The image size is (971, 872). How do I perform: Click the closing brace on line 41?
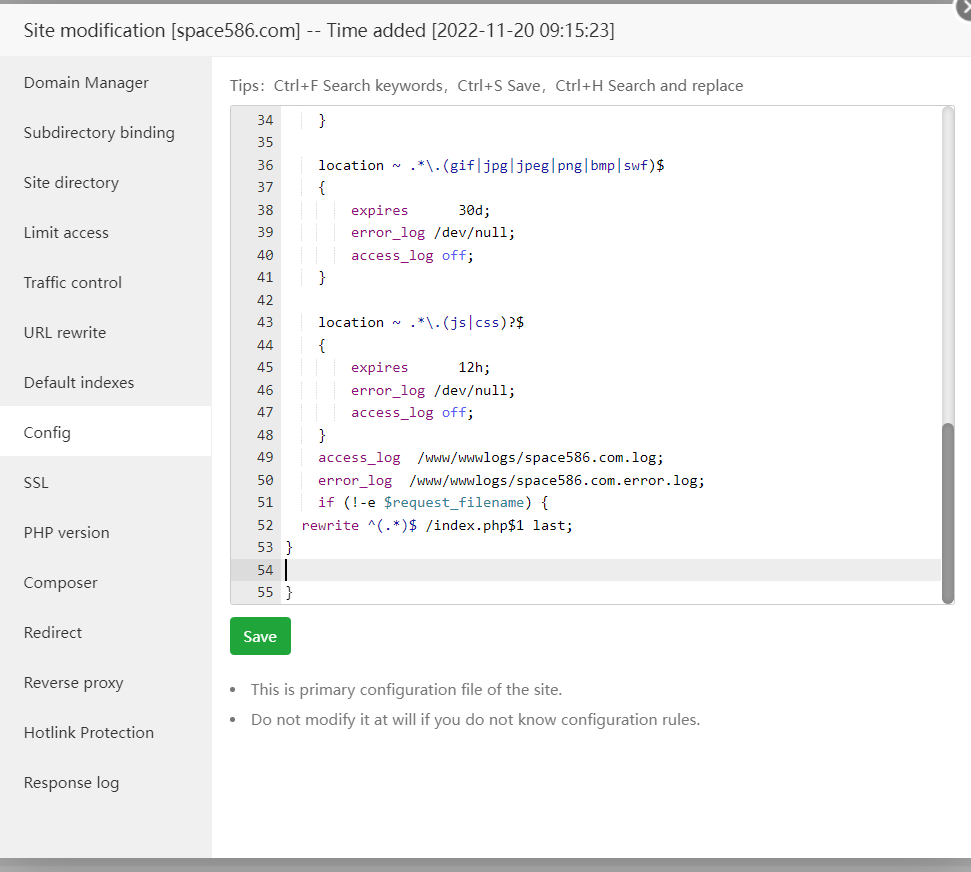pyautogui.click(x=322, y=277)
